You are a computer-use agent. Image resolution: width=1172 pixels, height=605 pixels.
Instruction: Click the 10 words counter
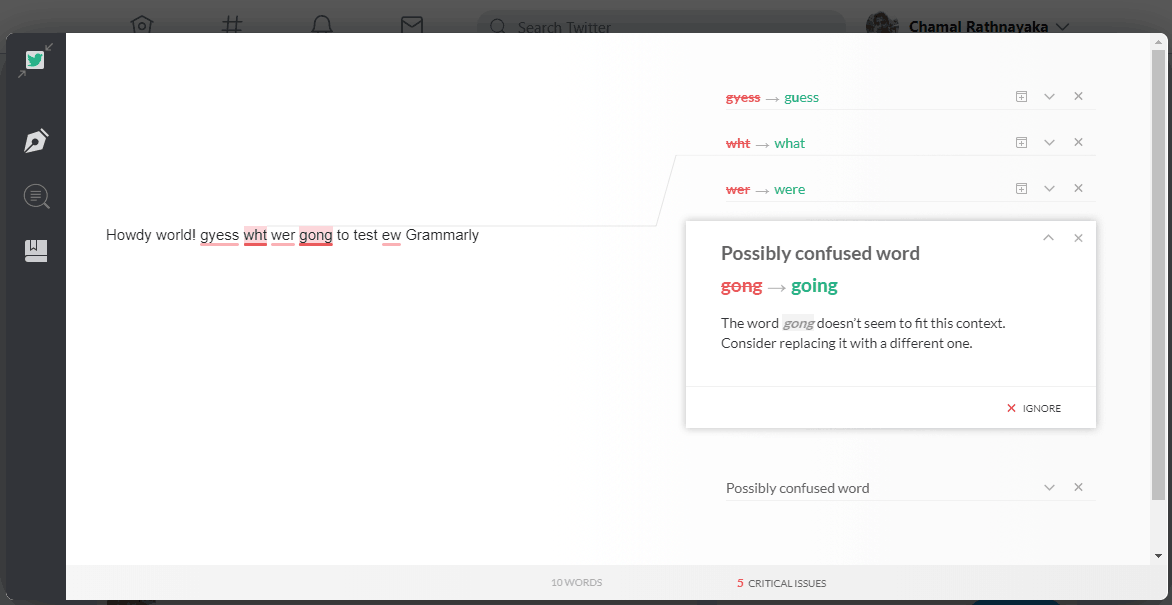click(x=576, y=583)
